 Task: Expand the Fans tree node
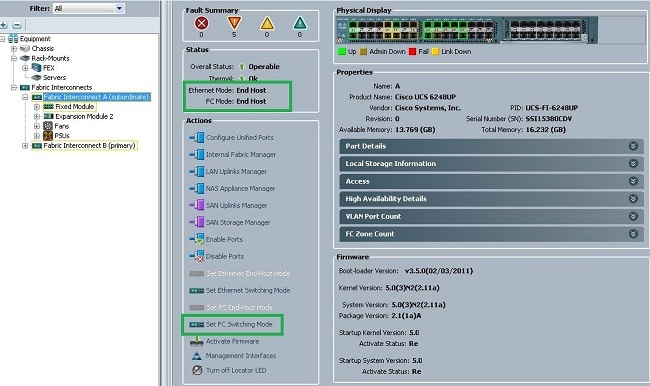point(37,126)
